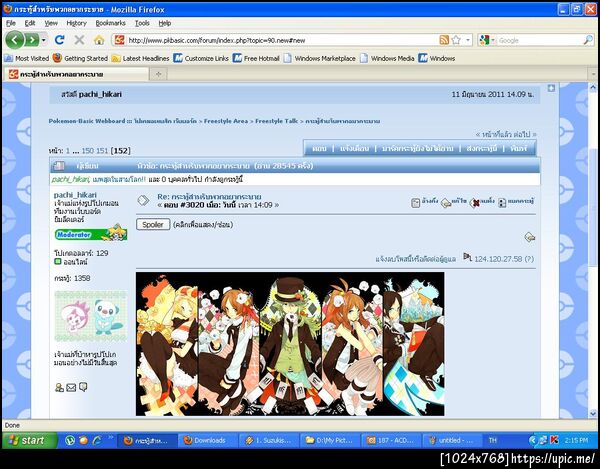This screenshot has width=600, height=469.
Task: Open the Windows Start button
Action: pos(29,440)
